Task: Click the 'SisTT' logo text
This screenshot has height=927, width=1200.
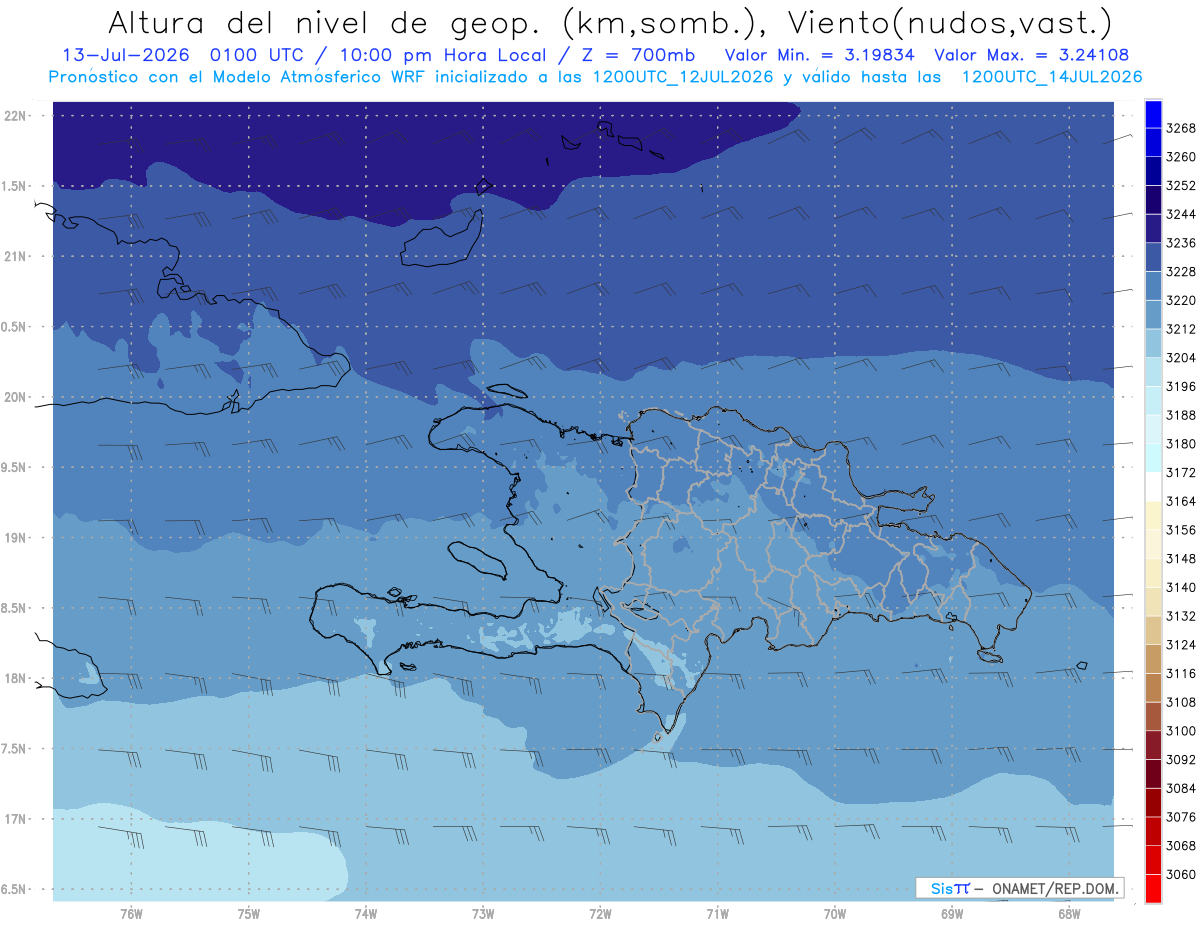Action: 950,888
